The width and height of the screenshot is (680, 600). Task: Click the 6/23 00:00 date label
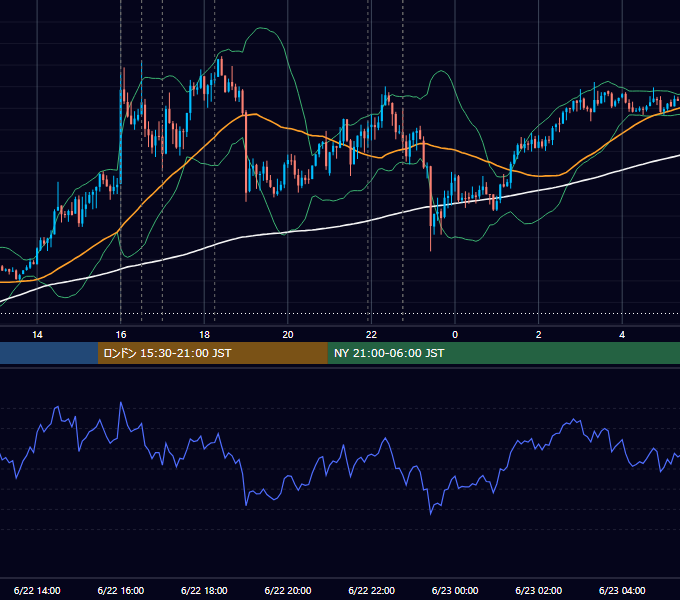point(455,590)
